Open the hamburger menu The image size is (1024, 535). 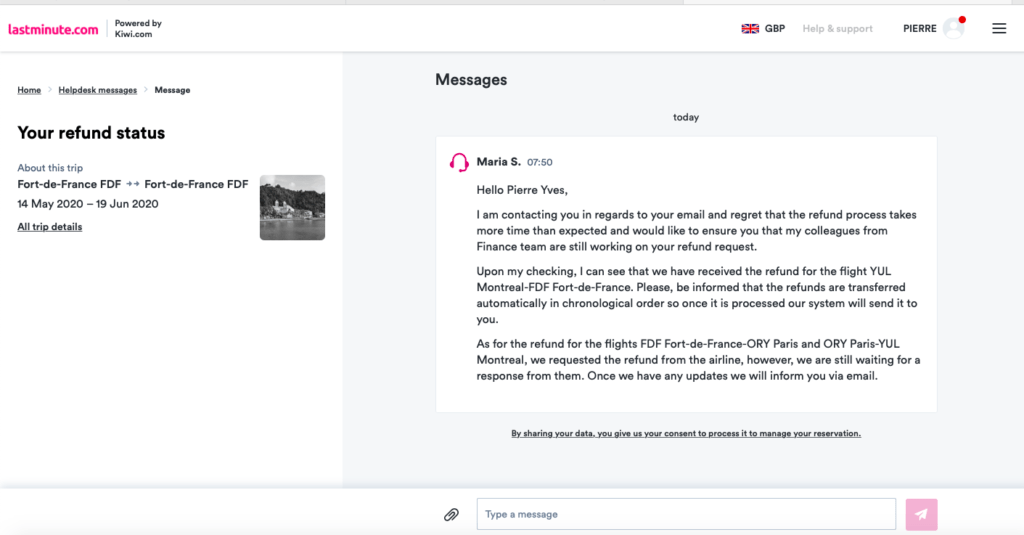click(x=999, y=29)
